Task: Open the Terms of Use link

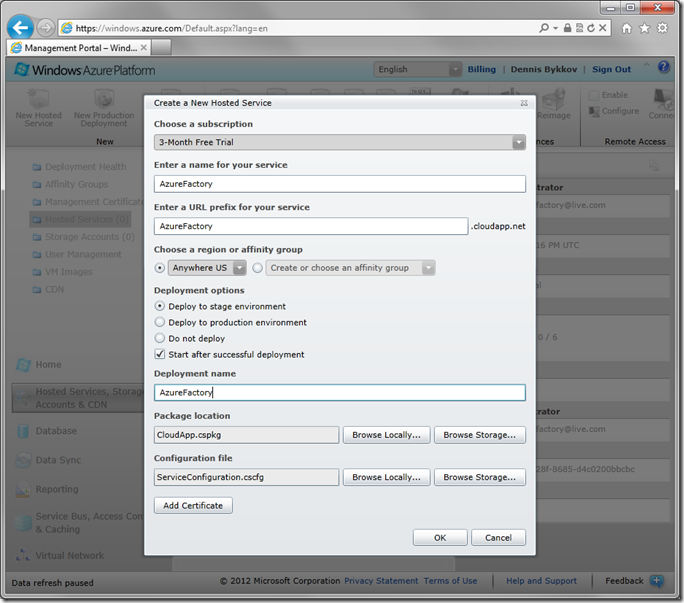Action: click(x=450, y=581)
